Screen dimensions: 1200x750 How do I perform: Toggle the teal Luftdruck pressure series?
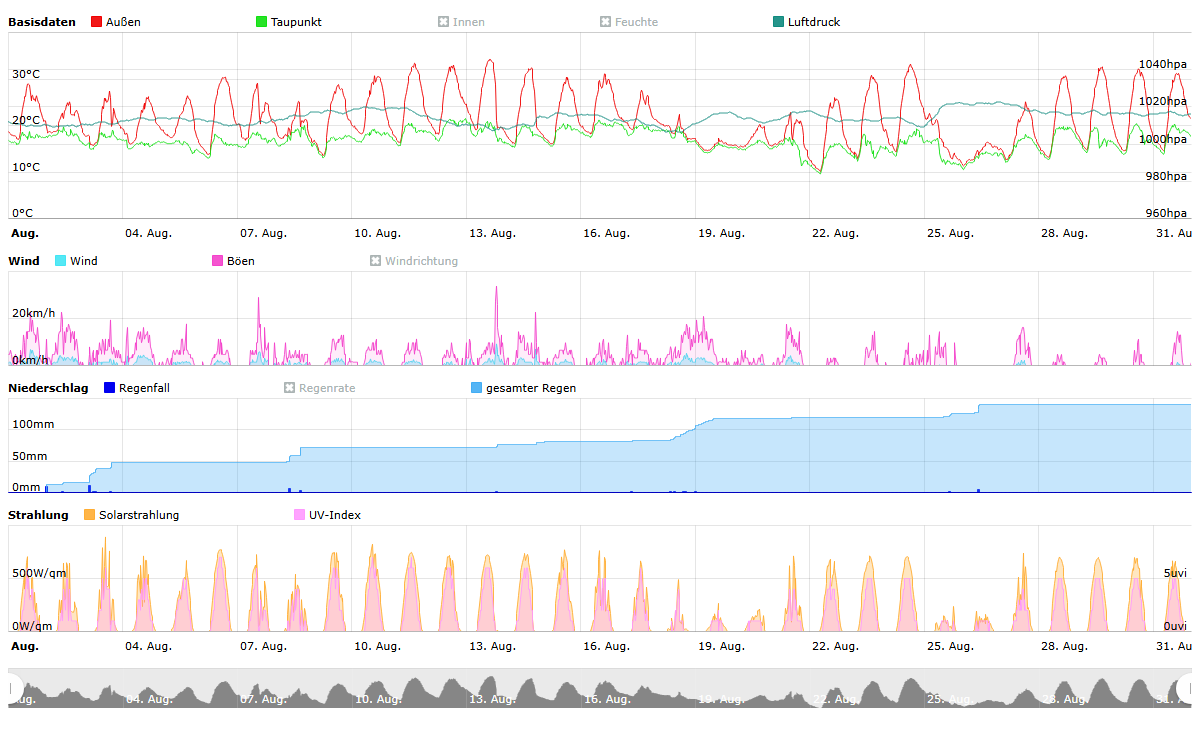[805, 22]
